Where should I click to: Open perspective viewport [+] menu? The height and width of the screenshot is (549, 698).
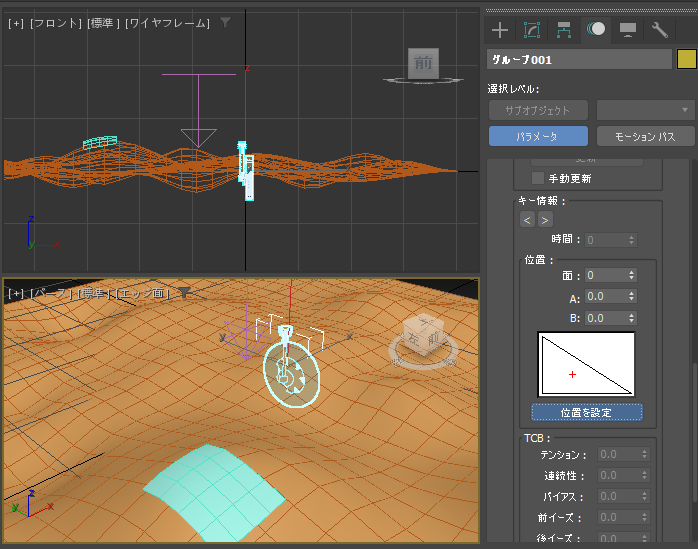point(16,293)
